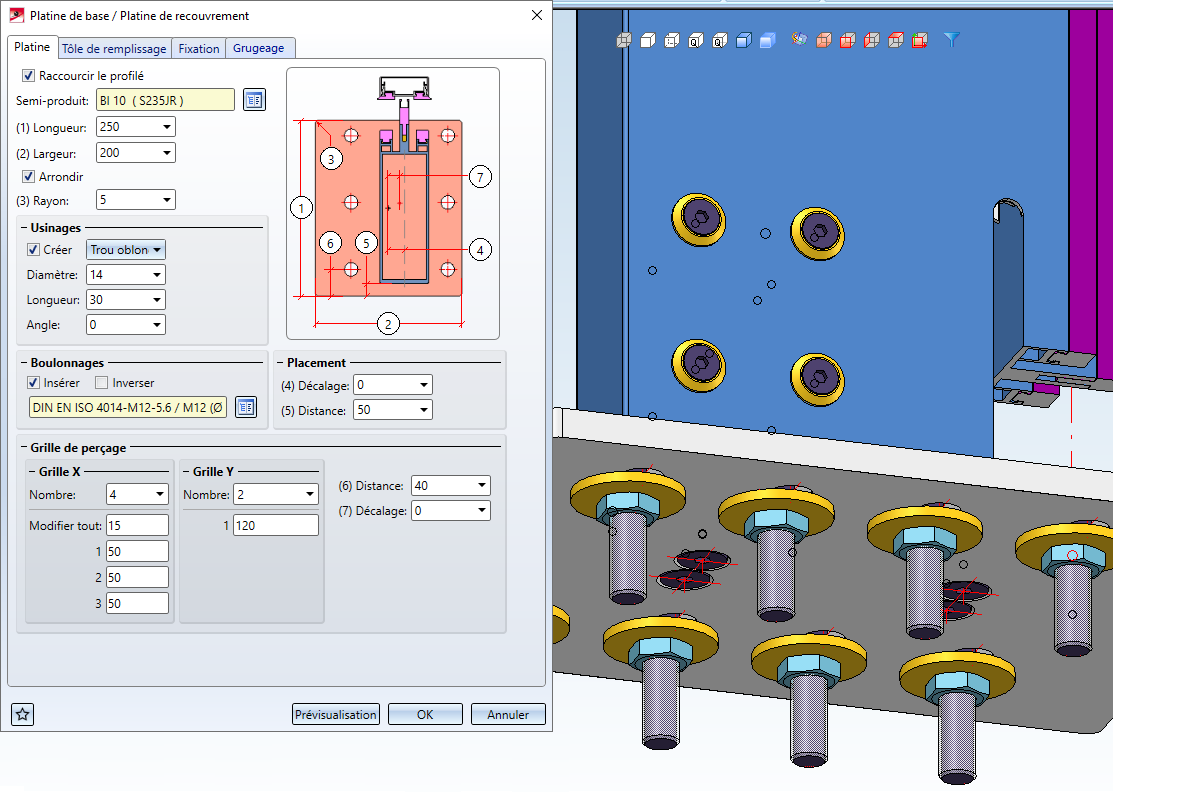Select the wireframe cube view icon

623,41
